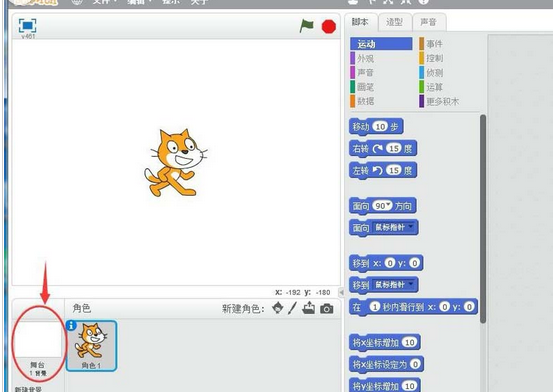Image resolution: width=553 pixels, height=392 pixels.
Task: Edit the 10 value in 将y坐标增加 block
Action: point(409,386)
